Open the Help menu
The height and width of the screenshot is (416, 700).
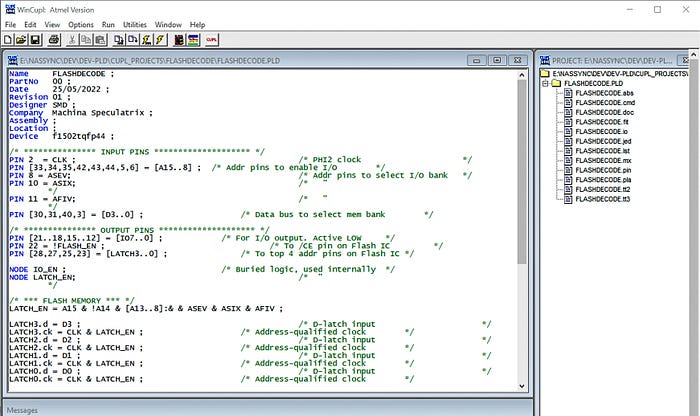click(197, 25)
